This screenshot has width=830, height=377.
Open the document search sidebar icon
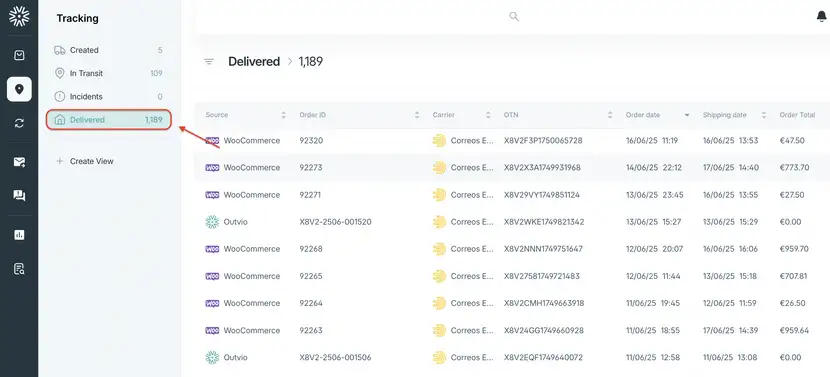click(19, 268)
